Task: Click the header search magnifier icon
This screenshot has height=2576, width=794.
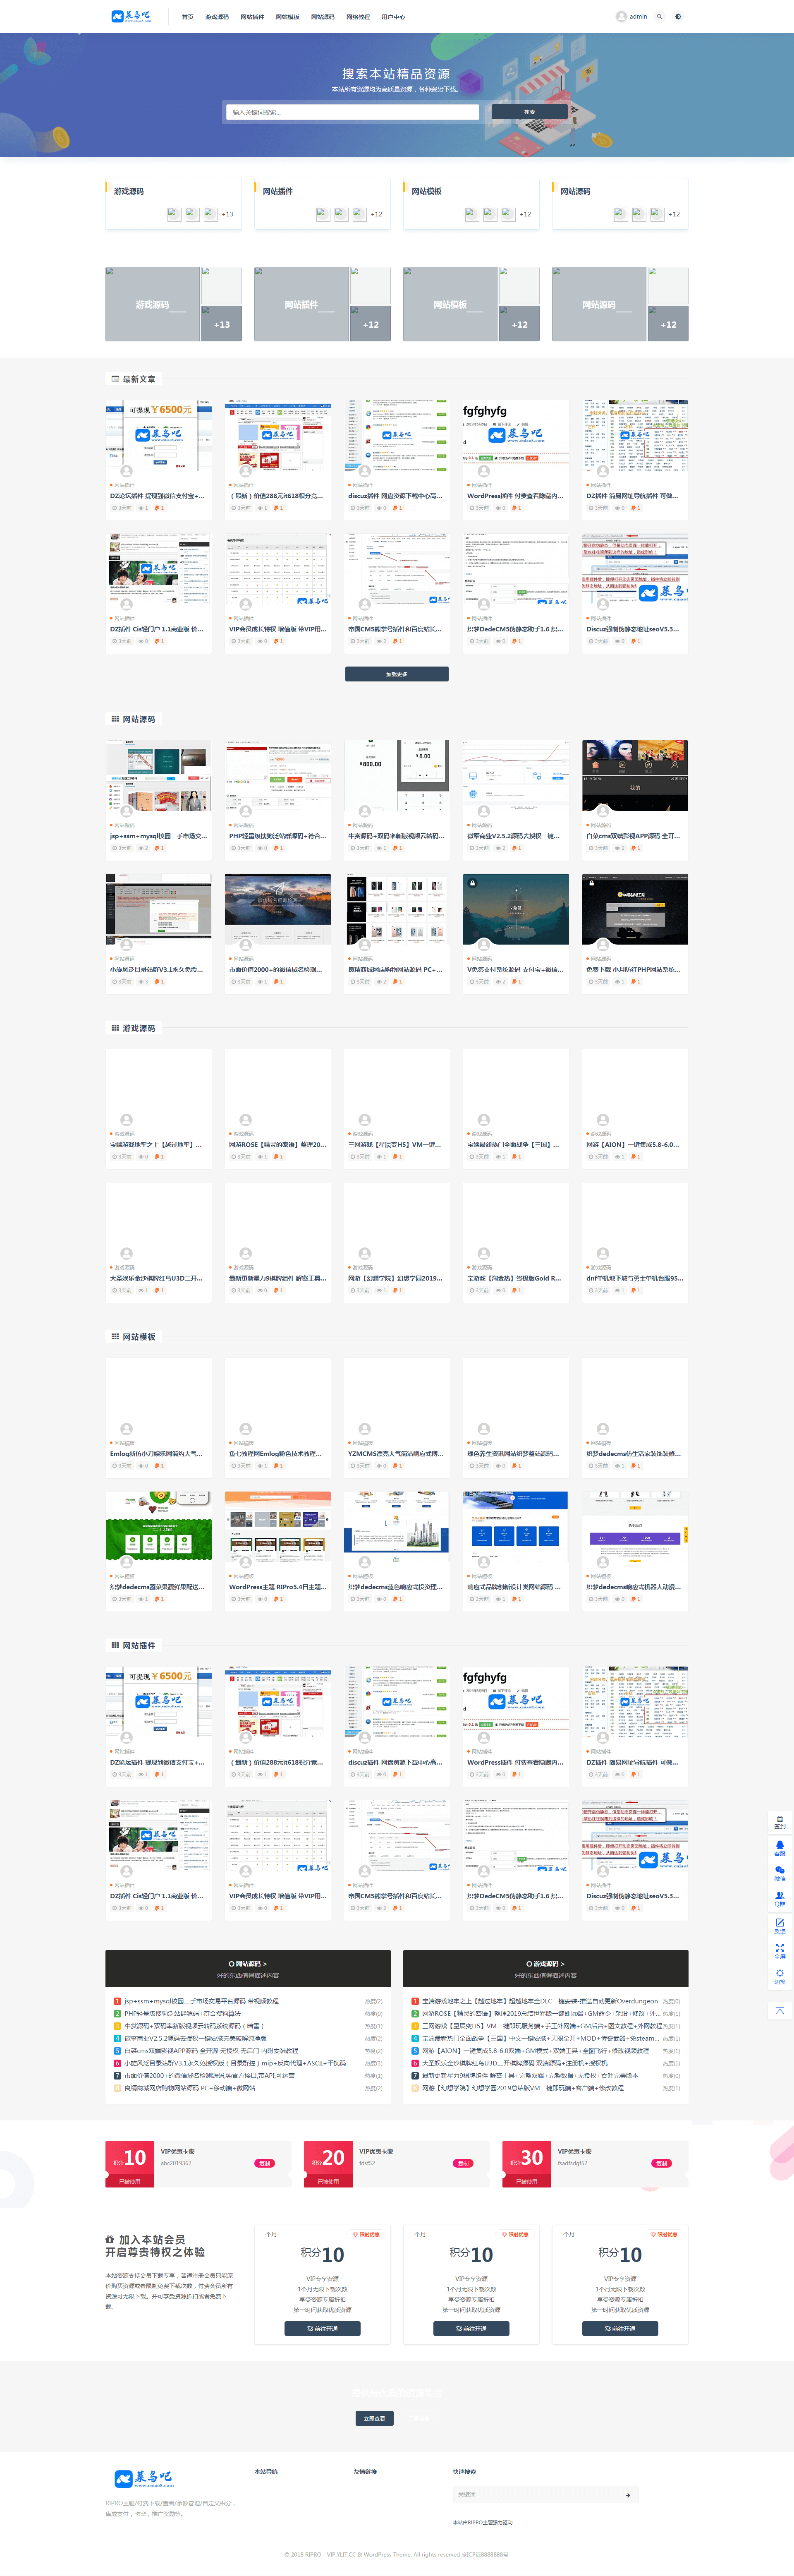Action: coord(659,16)
